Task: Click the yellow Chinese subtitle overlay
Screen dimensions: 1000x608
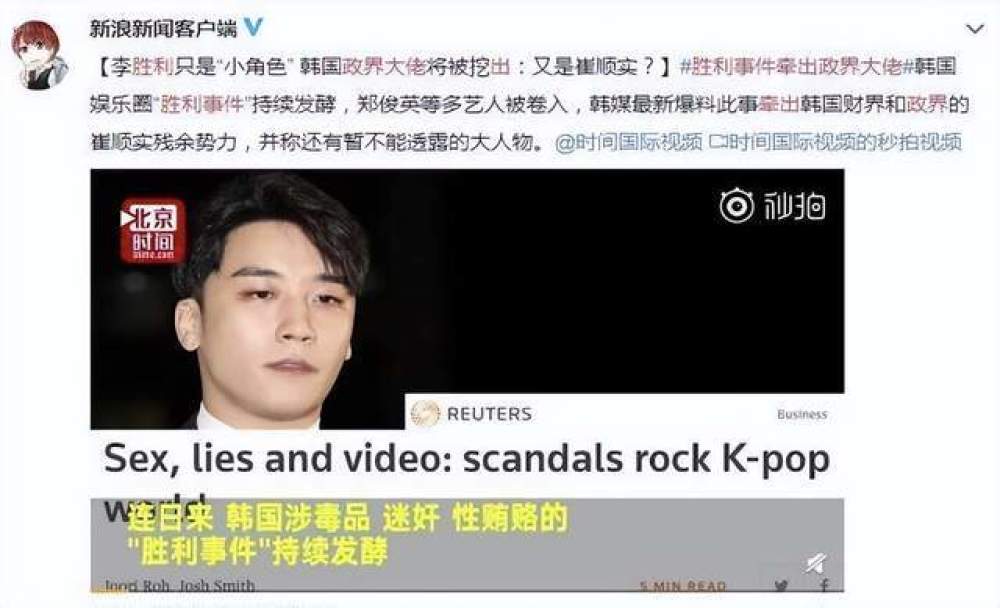Action: click(x=348, y=535)
